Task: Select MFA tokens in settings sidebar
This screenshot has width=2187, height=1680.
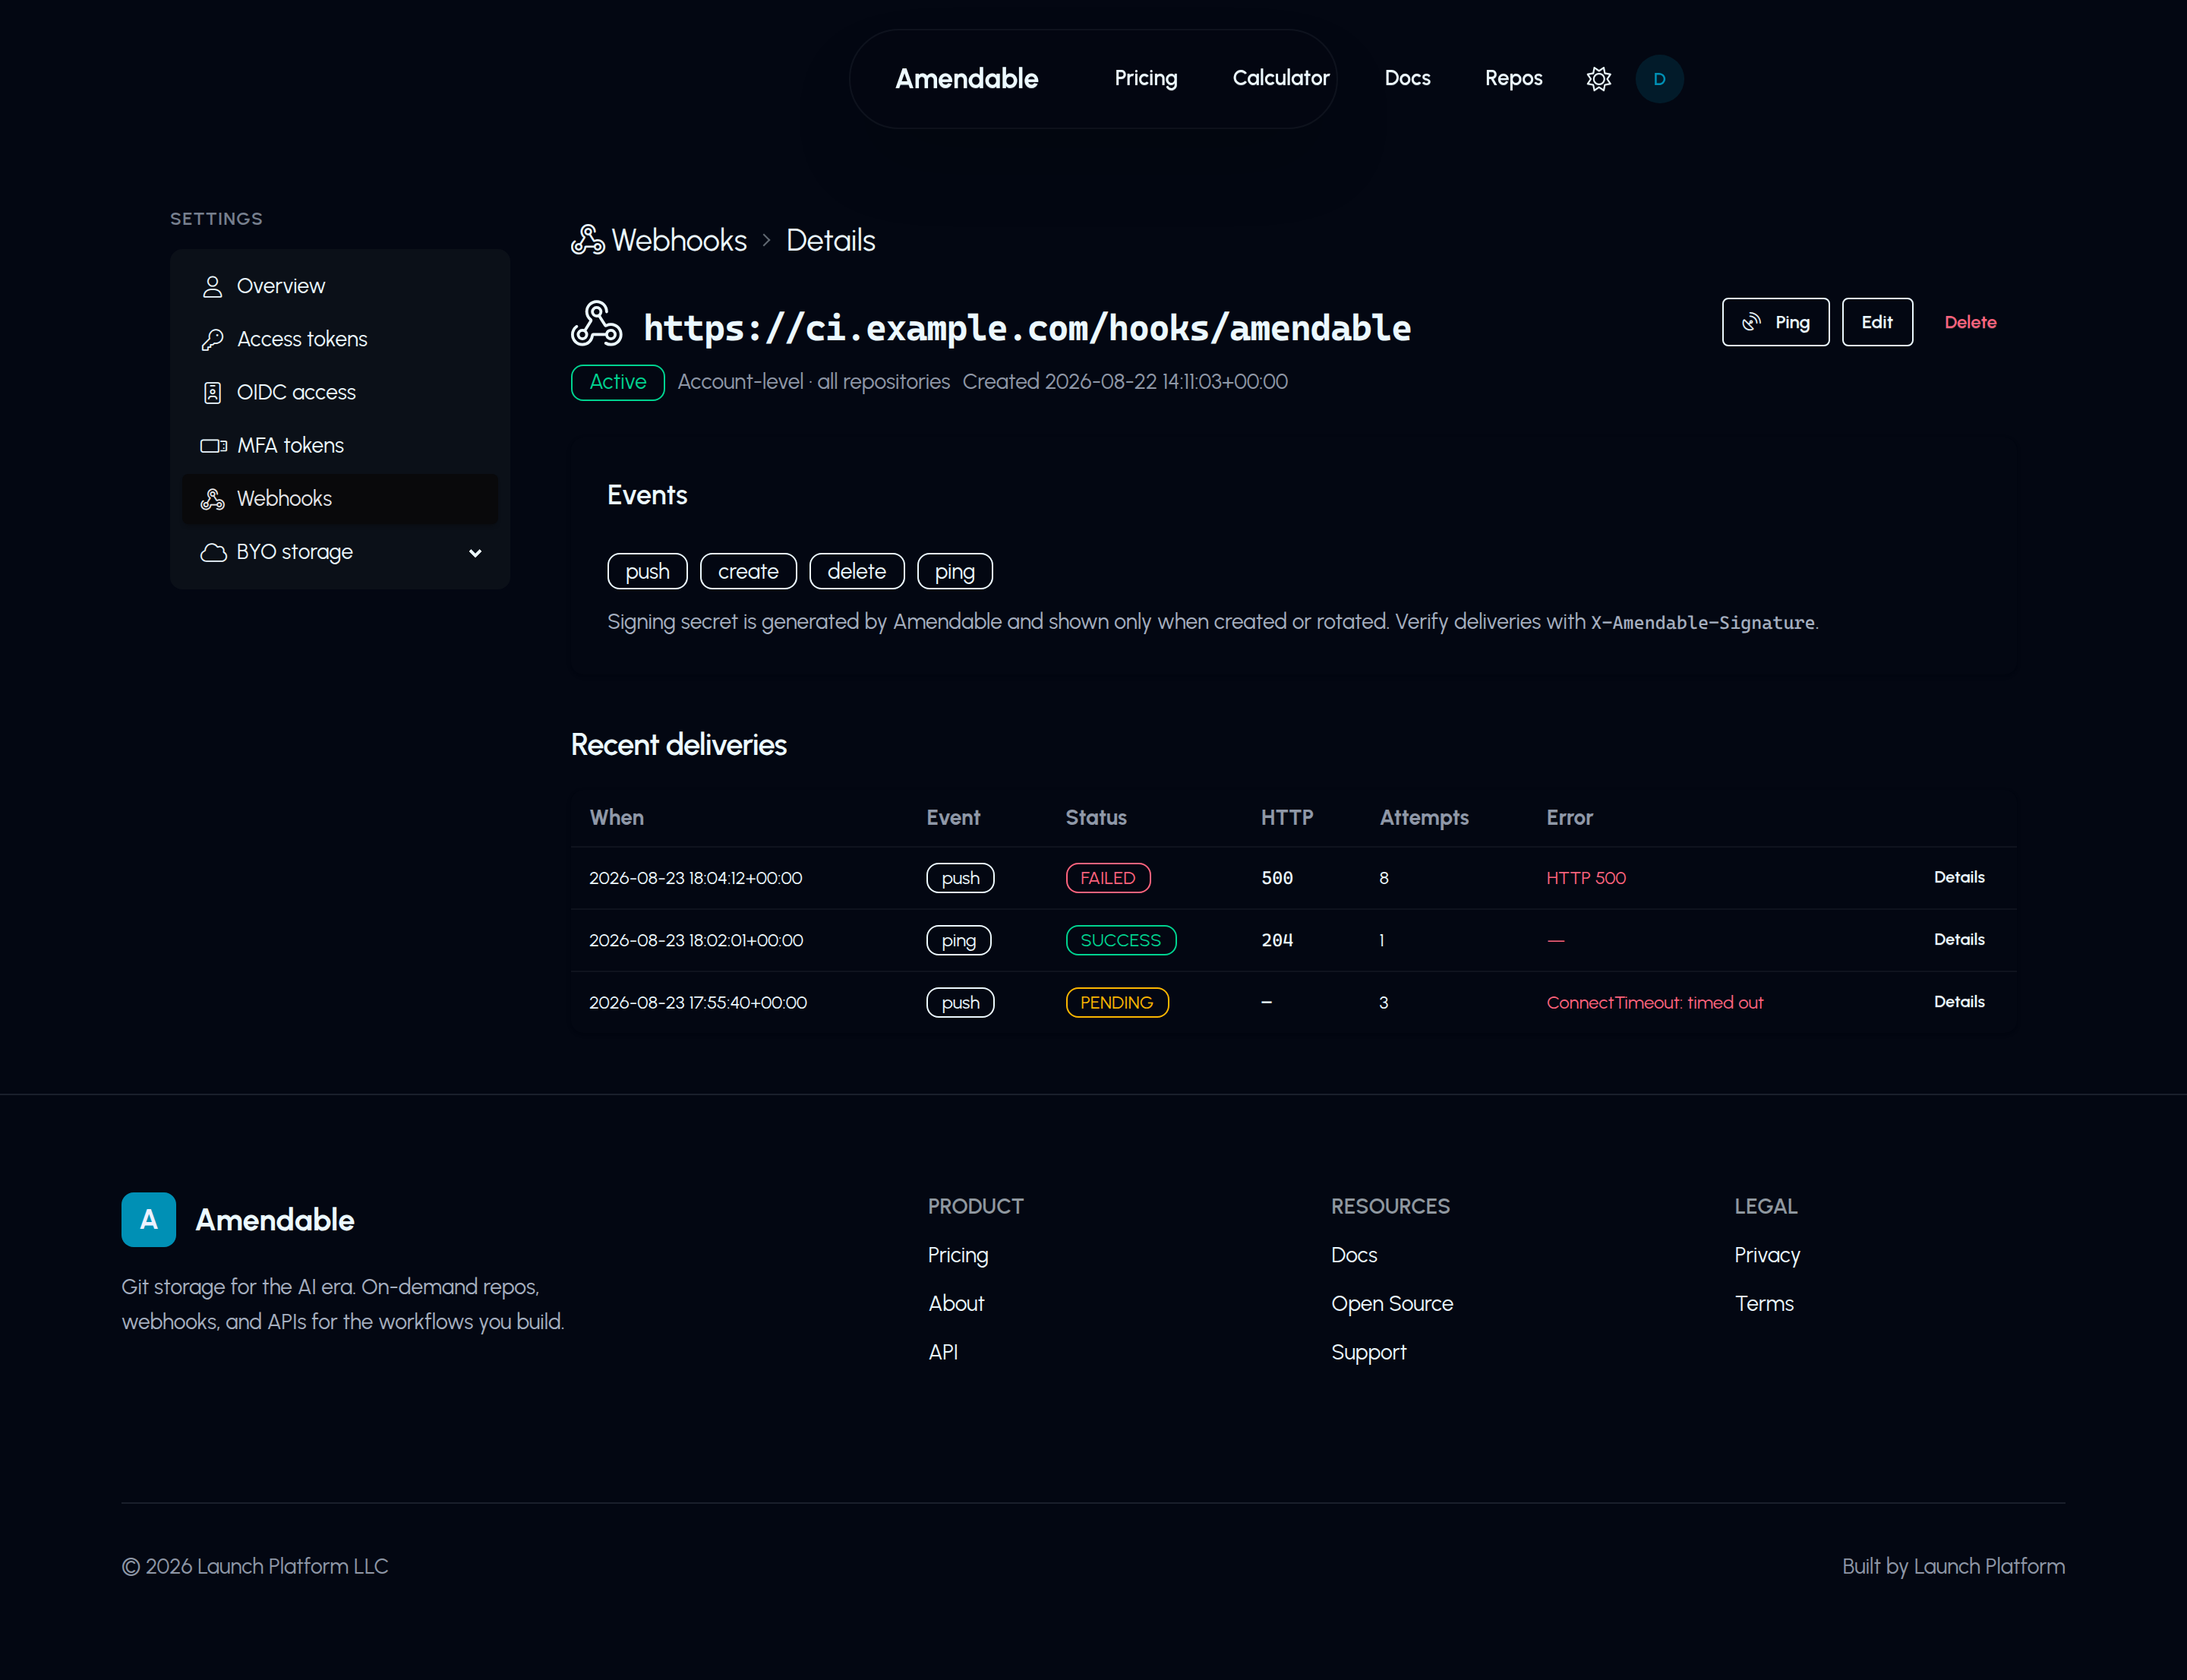Action: click(x=340, y=445)
